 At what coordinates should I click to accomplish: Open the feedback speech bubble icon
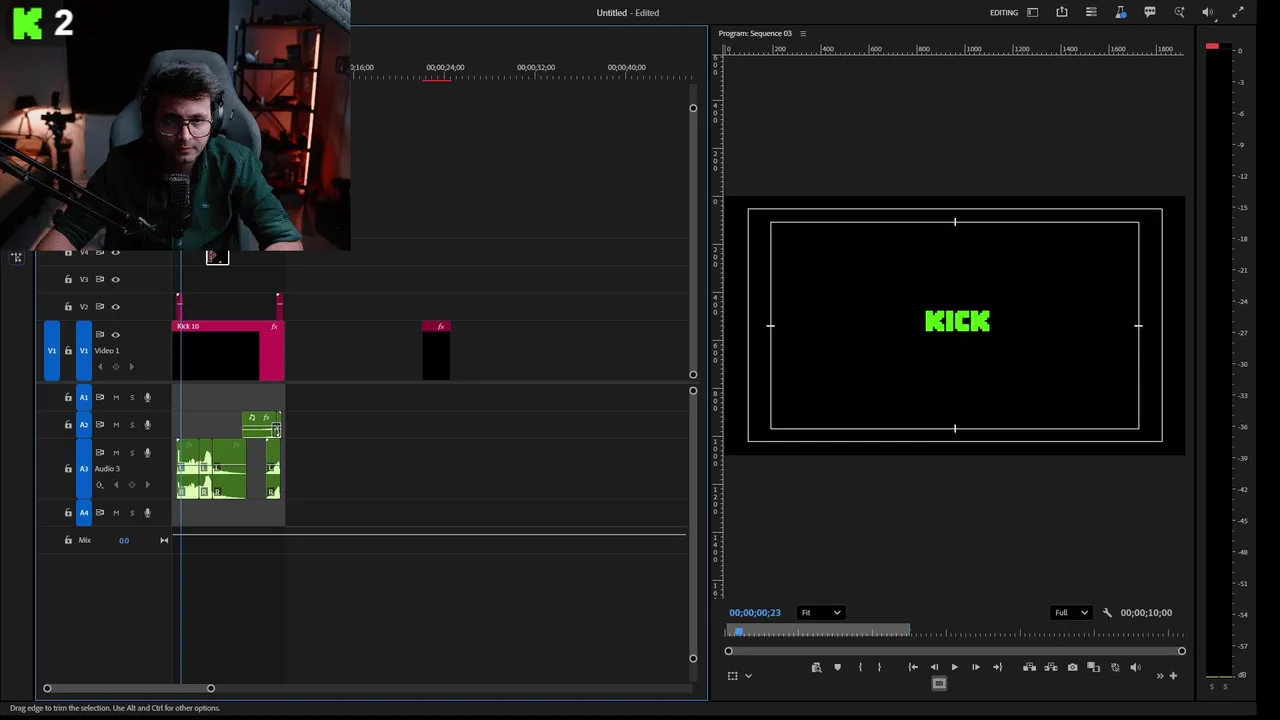pyautogui.click(x=1150, y=12)
